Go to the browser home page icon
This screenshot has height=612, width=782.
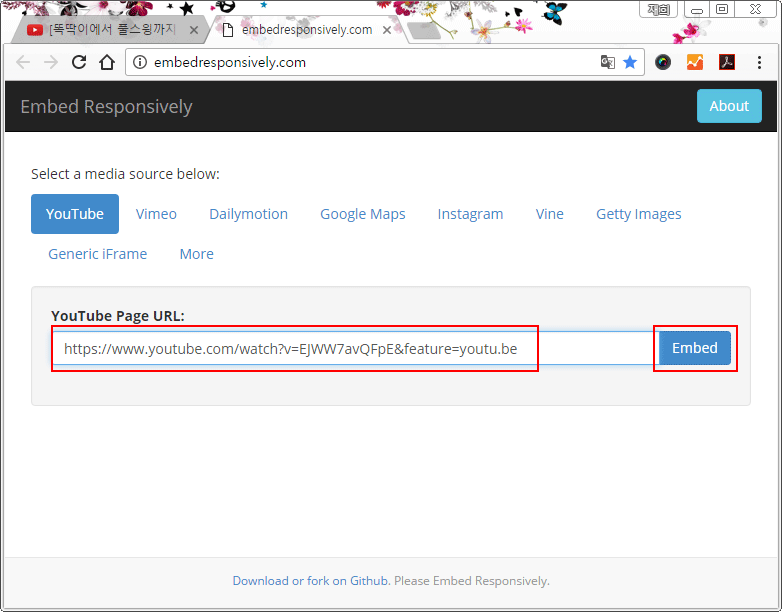pos(107,62)
